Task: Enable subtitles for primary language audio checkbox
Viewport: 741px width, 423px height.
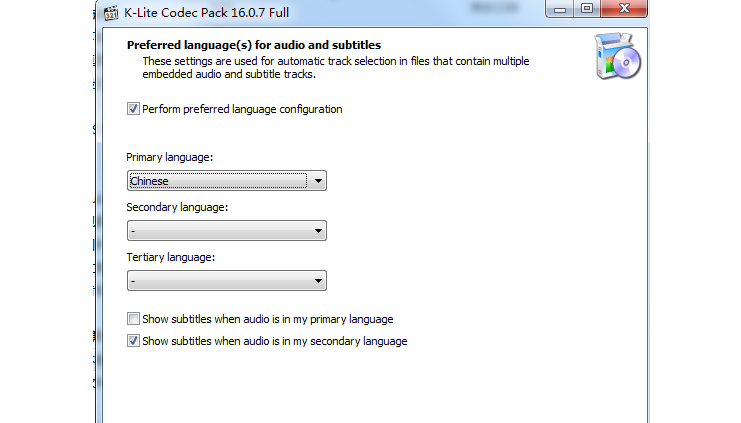Action: (x=133, y=319)
